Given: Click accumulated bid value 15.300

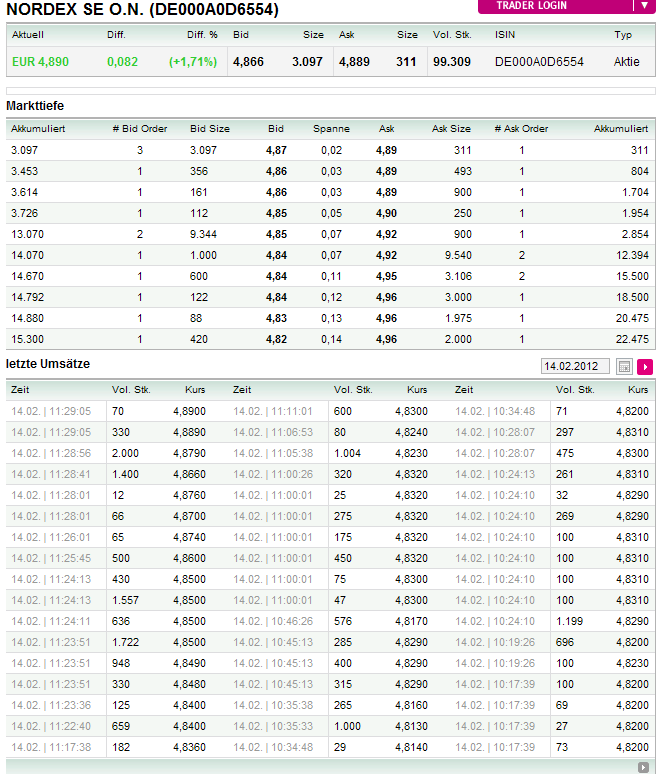Looking at the screenshot, I should click(28, 340).
